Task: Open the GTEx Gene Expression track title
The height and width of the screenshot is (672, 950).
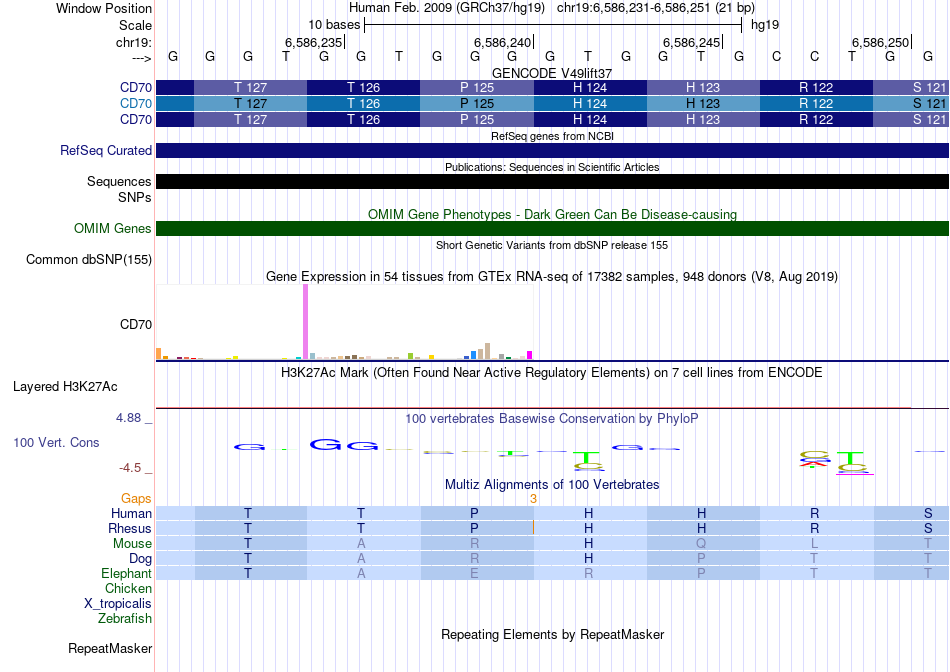Action: point(552,276)
